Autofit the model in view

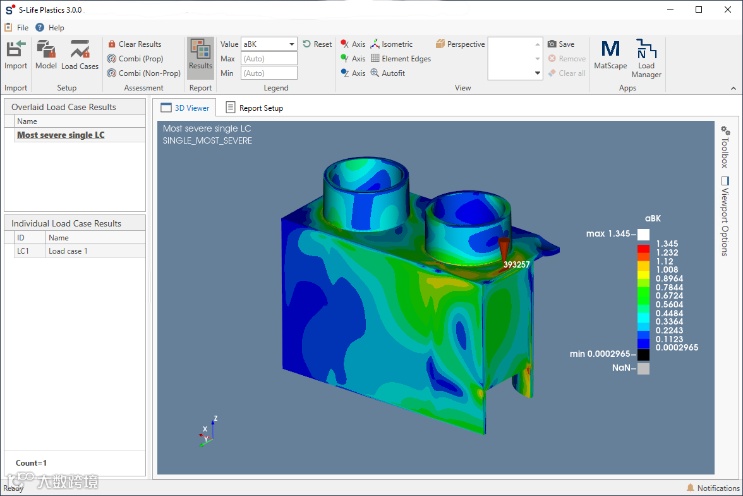pyautogui.click(x=388, y=73)
